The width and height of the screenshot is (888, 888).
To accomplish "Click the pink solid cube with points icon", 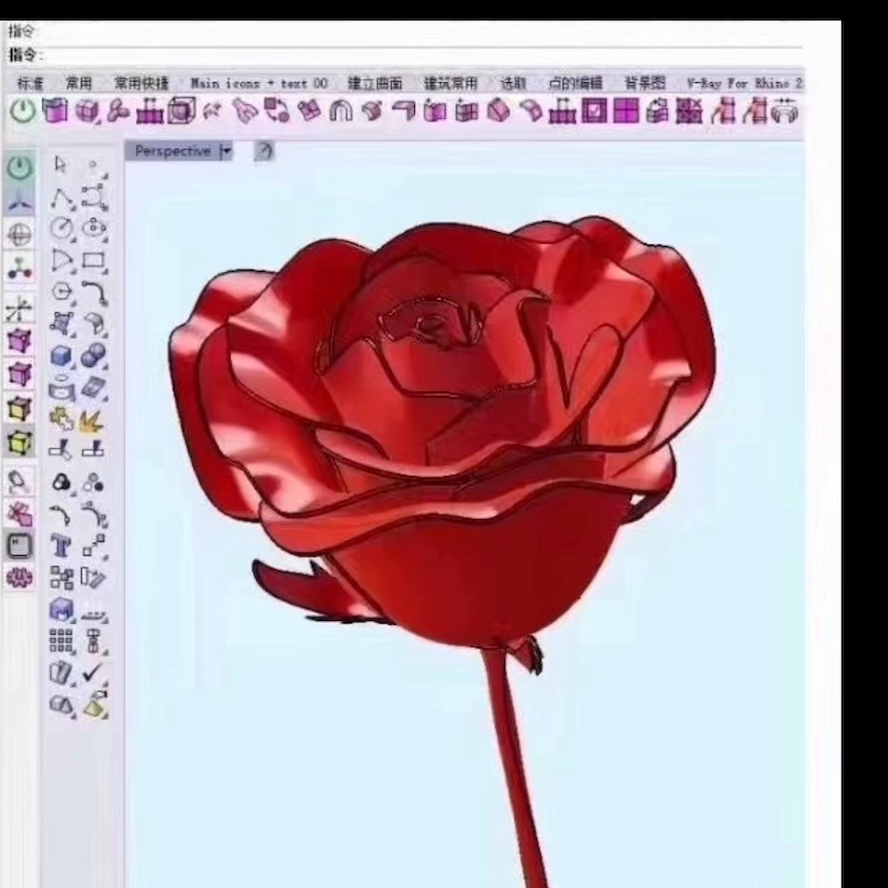I will pos(20,341).
